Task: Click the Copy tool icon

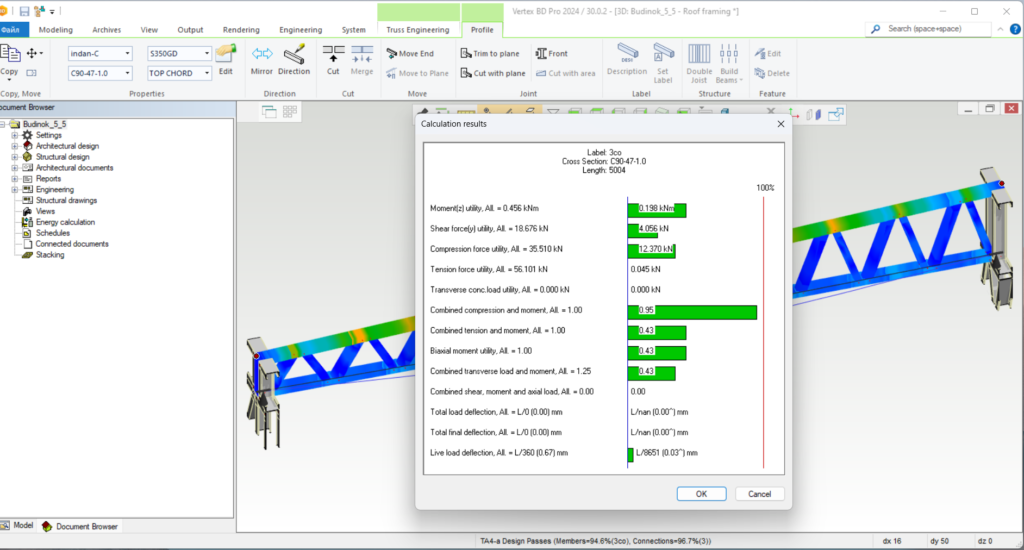Action: [9, 54]
